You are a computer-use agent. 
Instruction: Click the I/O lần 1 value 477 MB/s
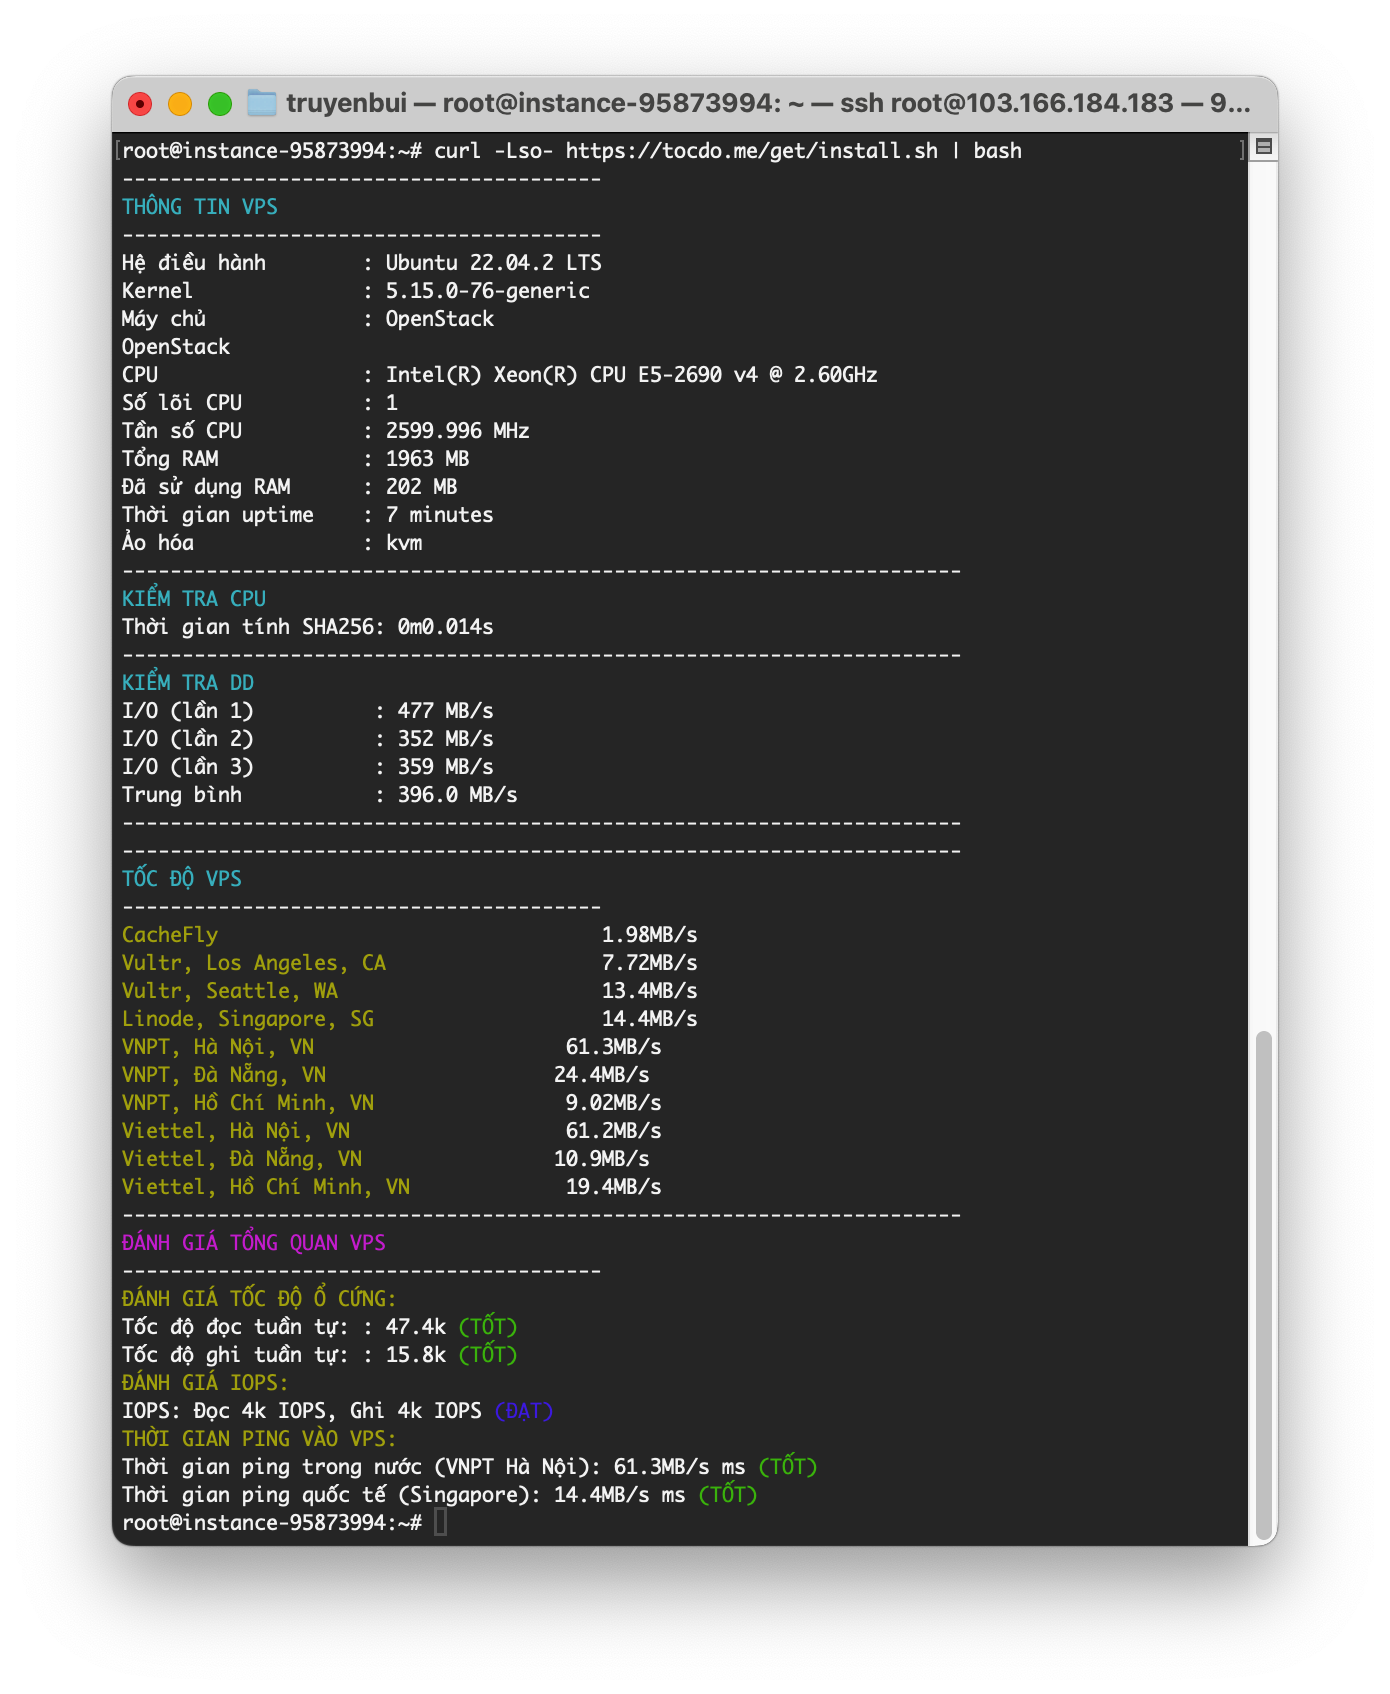coord(446,711)
